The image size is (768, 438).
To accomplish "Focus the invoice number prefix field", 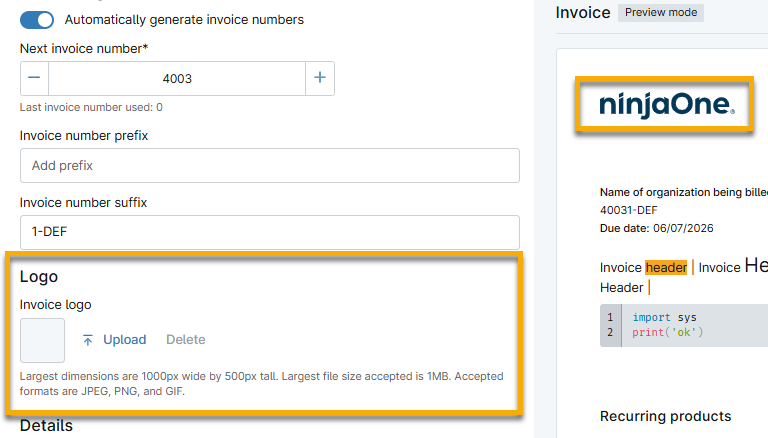I will tap(270, 166).
